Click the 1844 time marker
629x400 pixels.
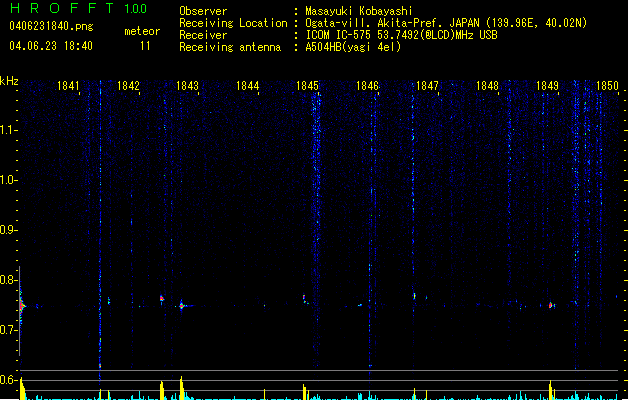[x=248, y=86]
